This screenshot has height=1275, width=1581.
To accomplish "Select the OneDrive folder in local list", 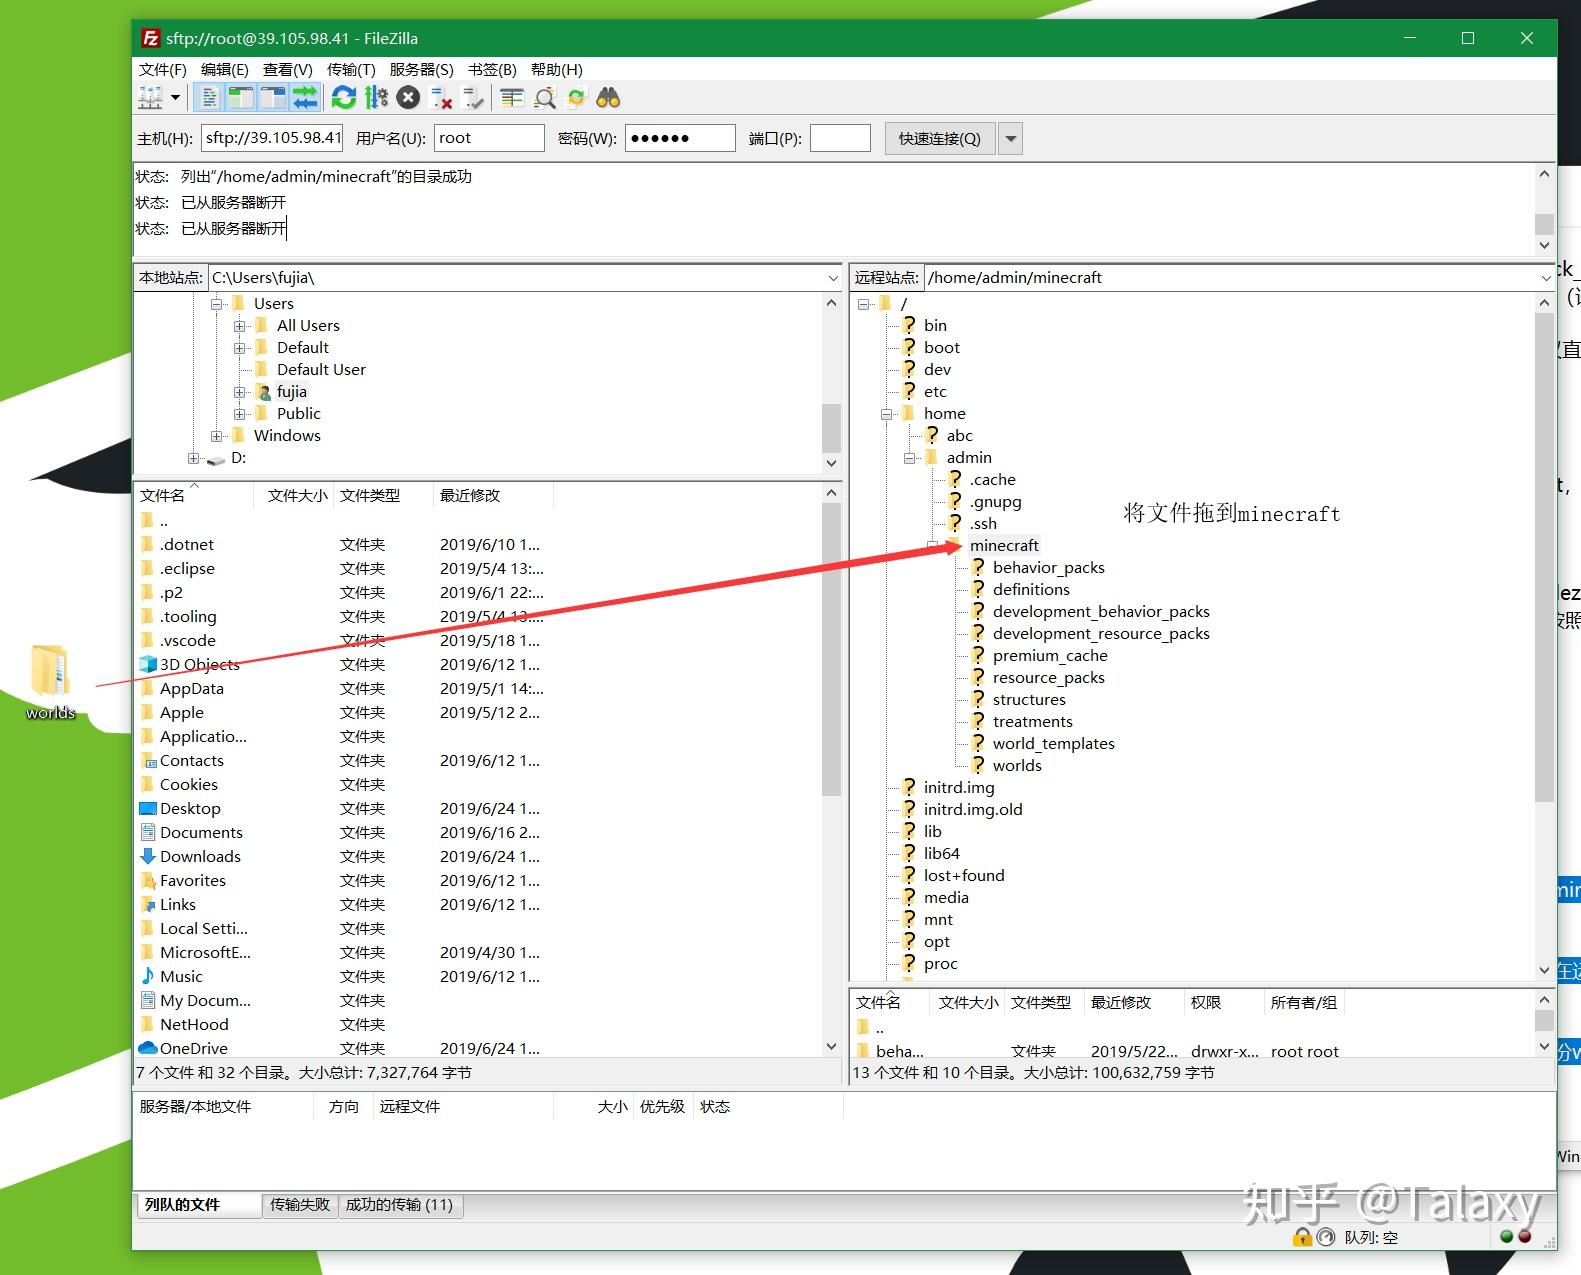I will click(x=194, y=1048).
